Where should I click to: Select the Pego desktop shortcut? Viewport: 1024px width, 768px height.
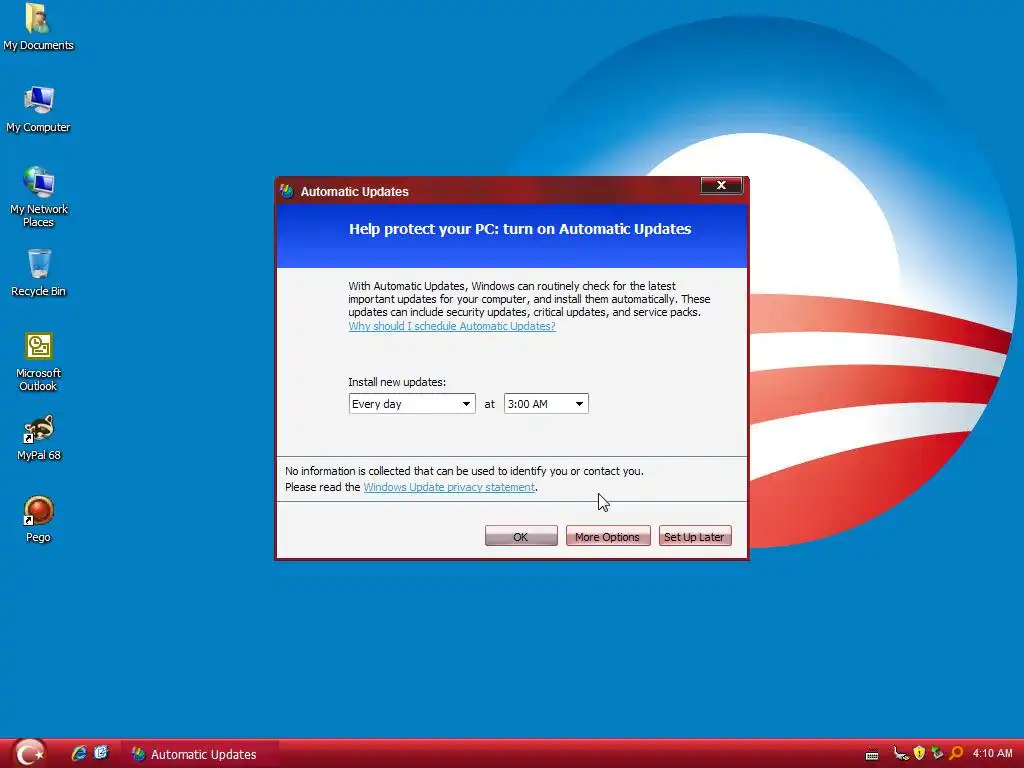(x=39, y=519)
